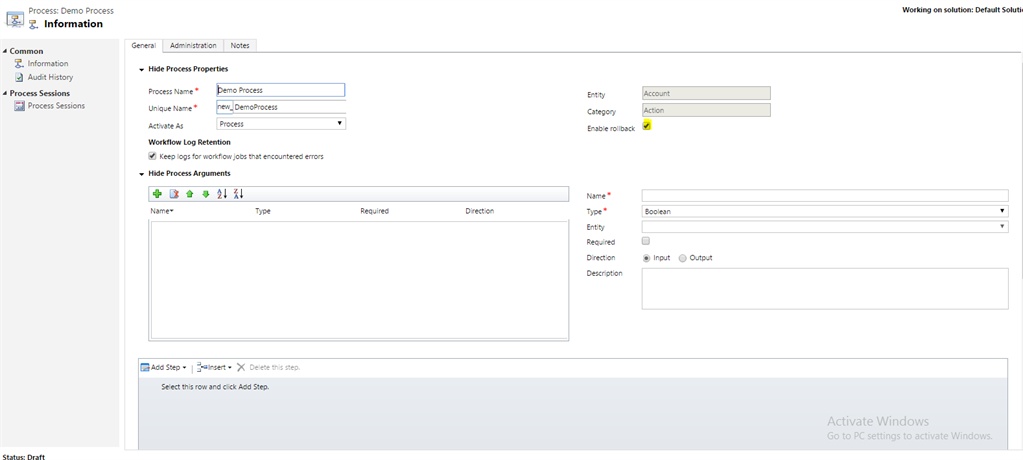Collapse the Hide Process Properties section
Viewport: 1023px width, 460px height.
click(x=142, y=69)
